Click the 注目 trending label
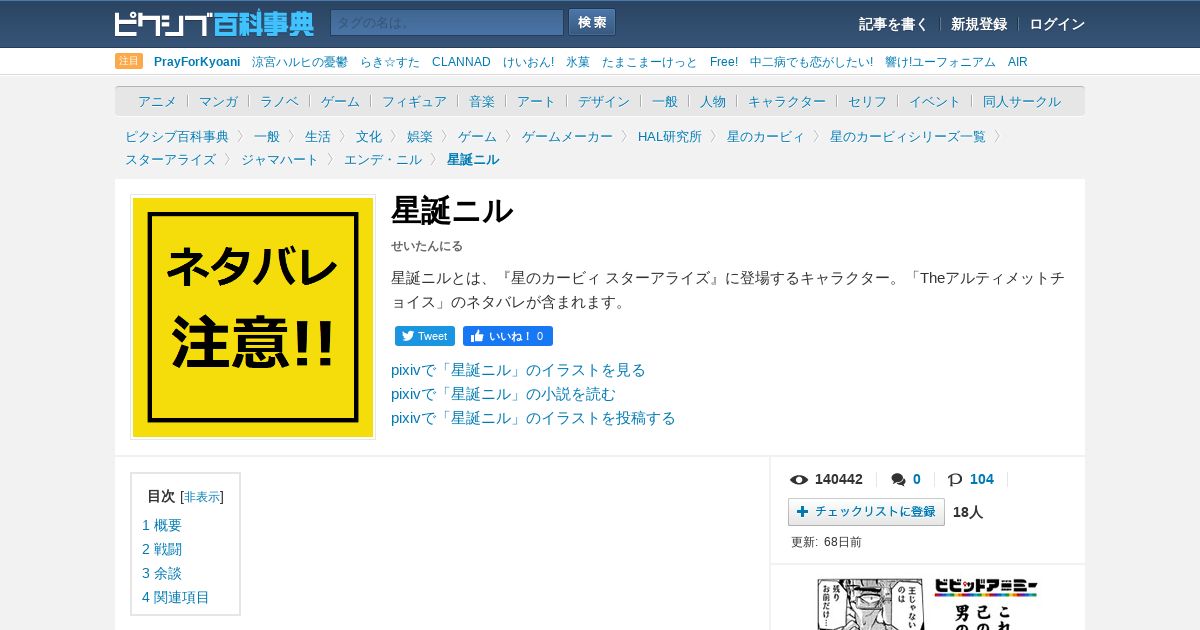This screenshot has height=630, width=1200. click(129, 61)
